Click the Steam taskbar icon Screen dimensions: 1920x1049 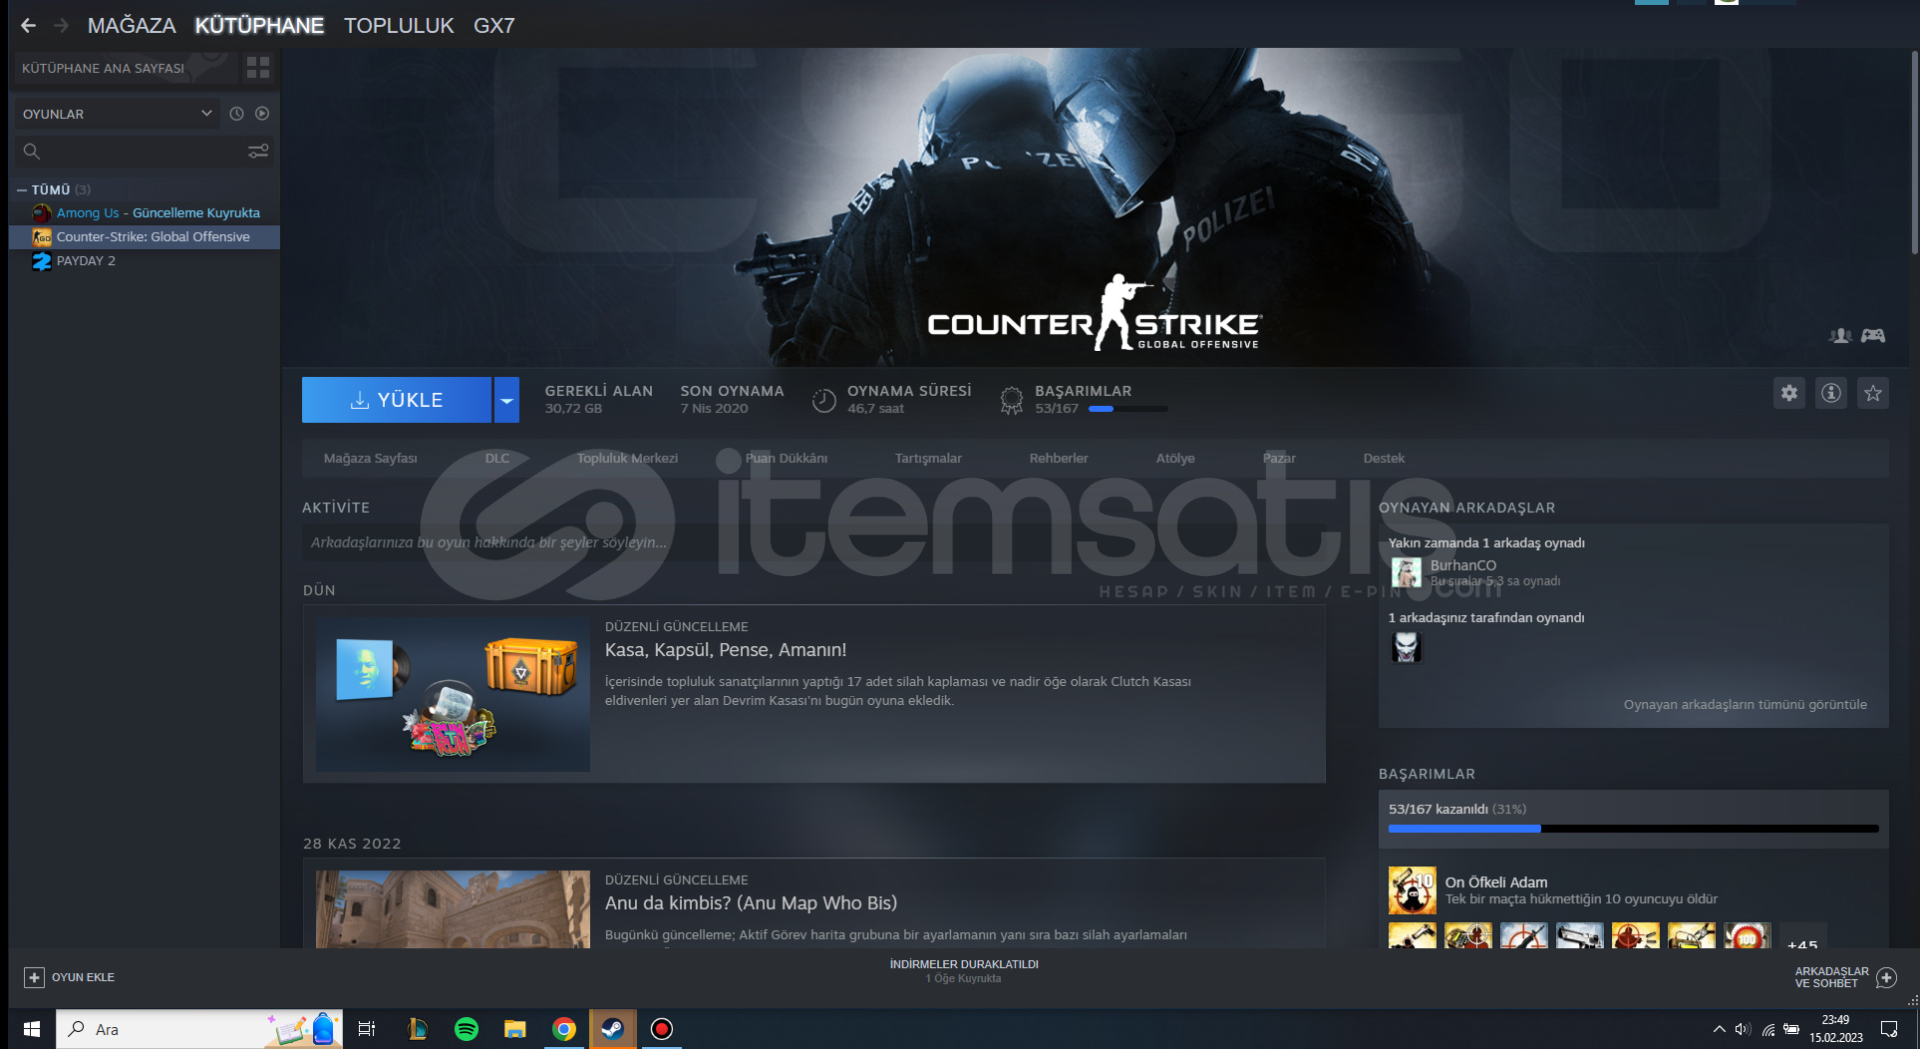pyautogui.click(x=612, y=1029)
